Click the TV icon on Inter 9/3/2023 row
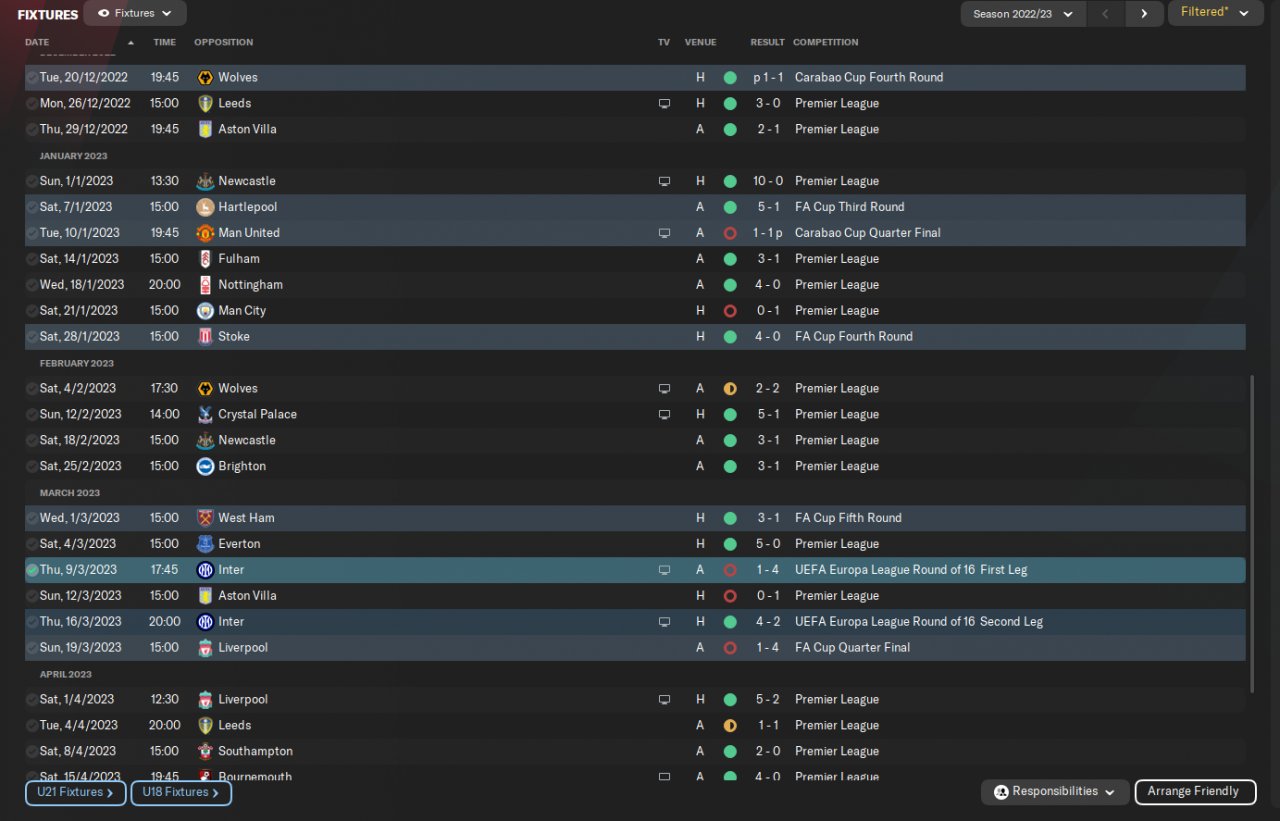 [664, 570]
